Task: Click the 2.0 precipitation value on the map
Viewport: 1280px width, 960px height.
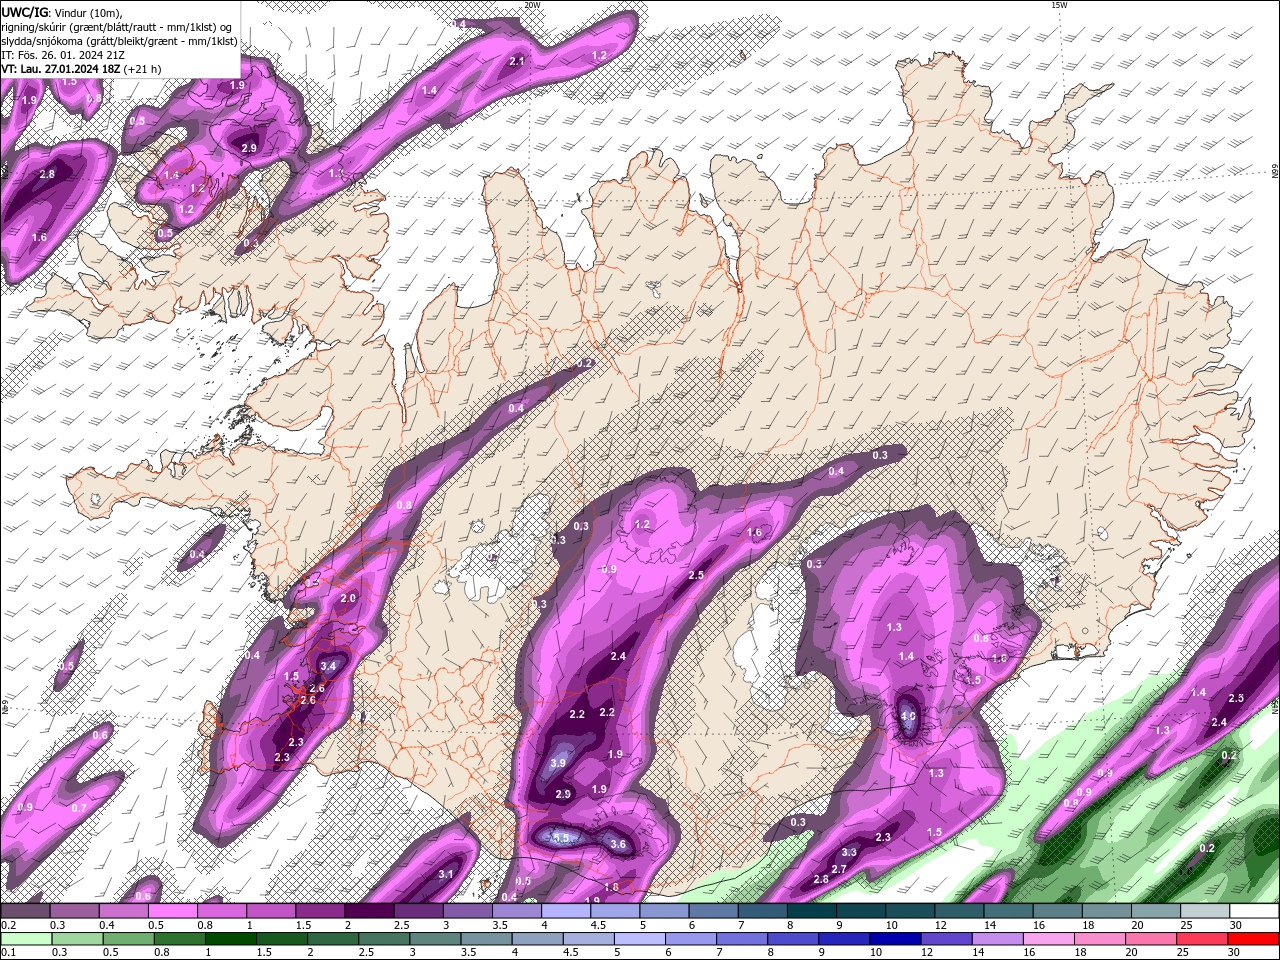Action: pos(348,598)
